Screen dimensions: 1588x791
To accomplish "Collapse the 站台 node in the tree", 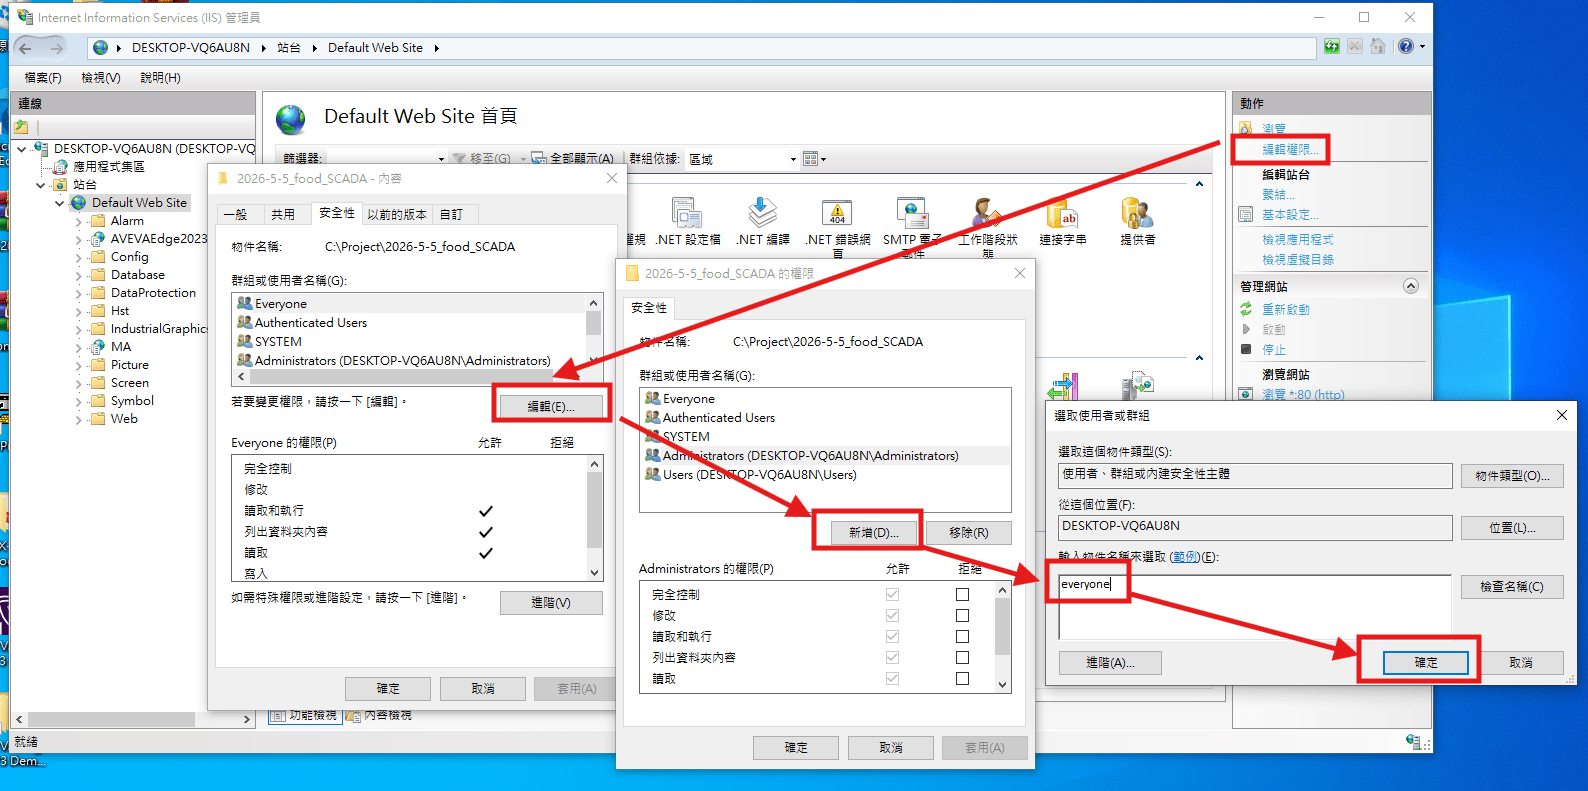I will point(40,185).
